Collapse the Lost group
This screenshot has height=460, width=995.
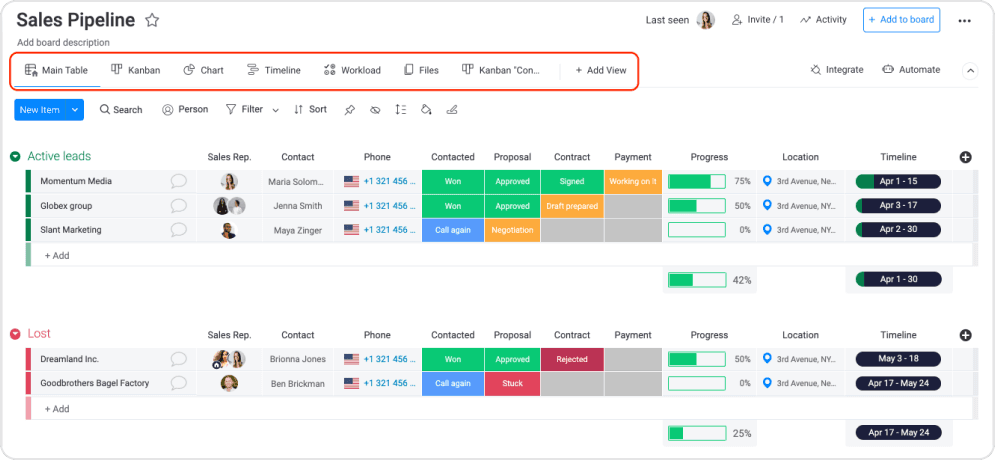click(15, 334)
